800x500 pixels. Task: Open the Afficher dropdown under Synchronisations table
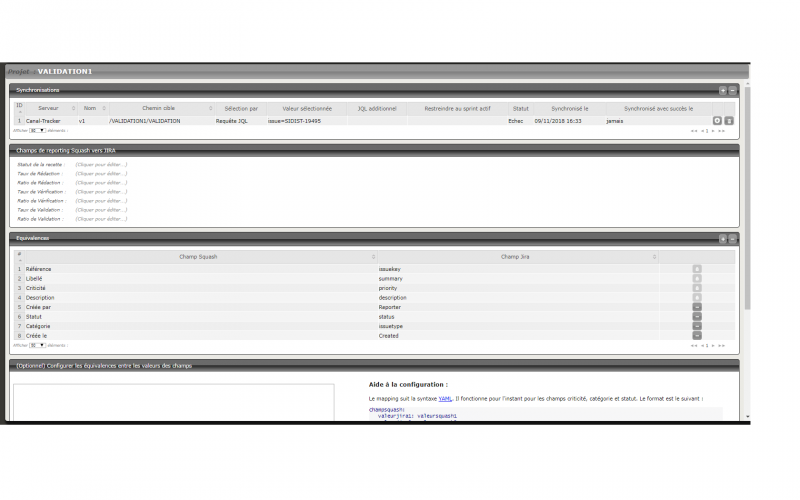(x=37, y=131)
